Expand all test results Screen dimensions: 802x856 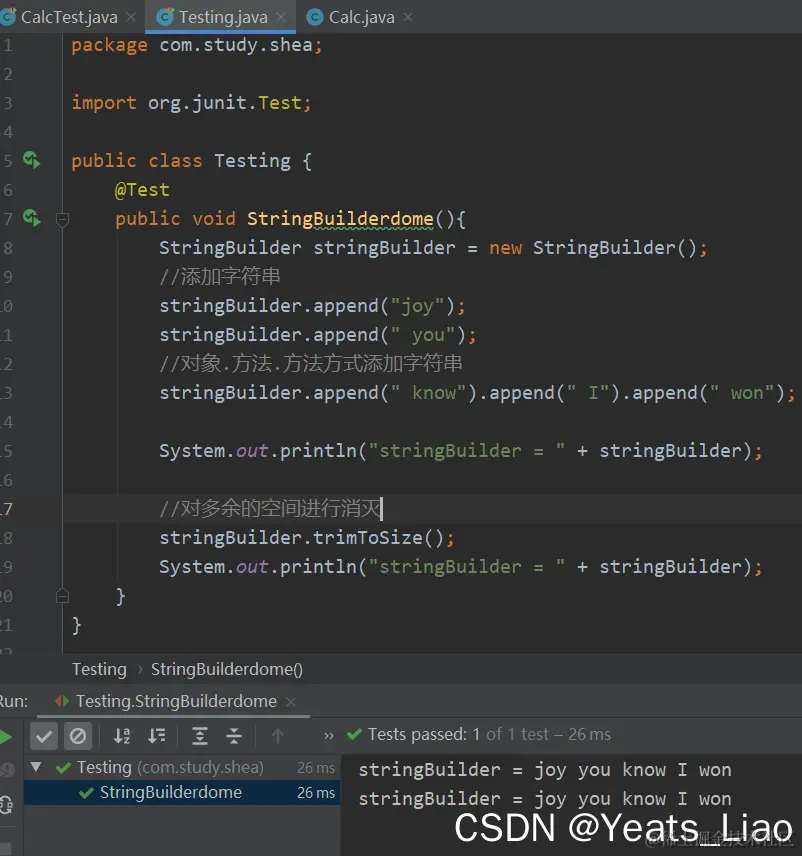[x=200, y=736]
